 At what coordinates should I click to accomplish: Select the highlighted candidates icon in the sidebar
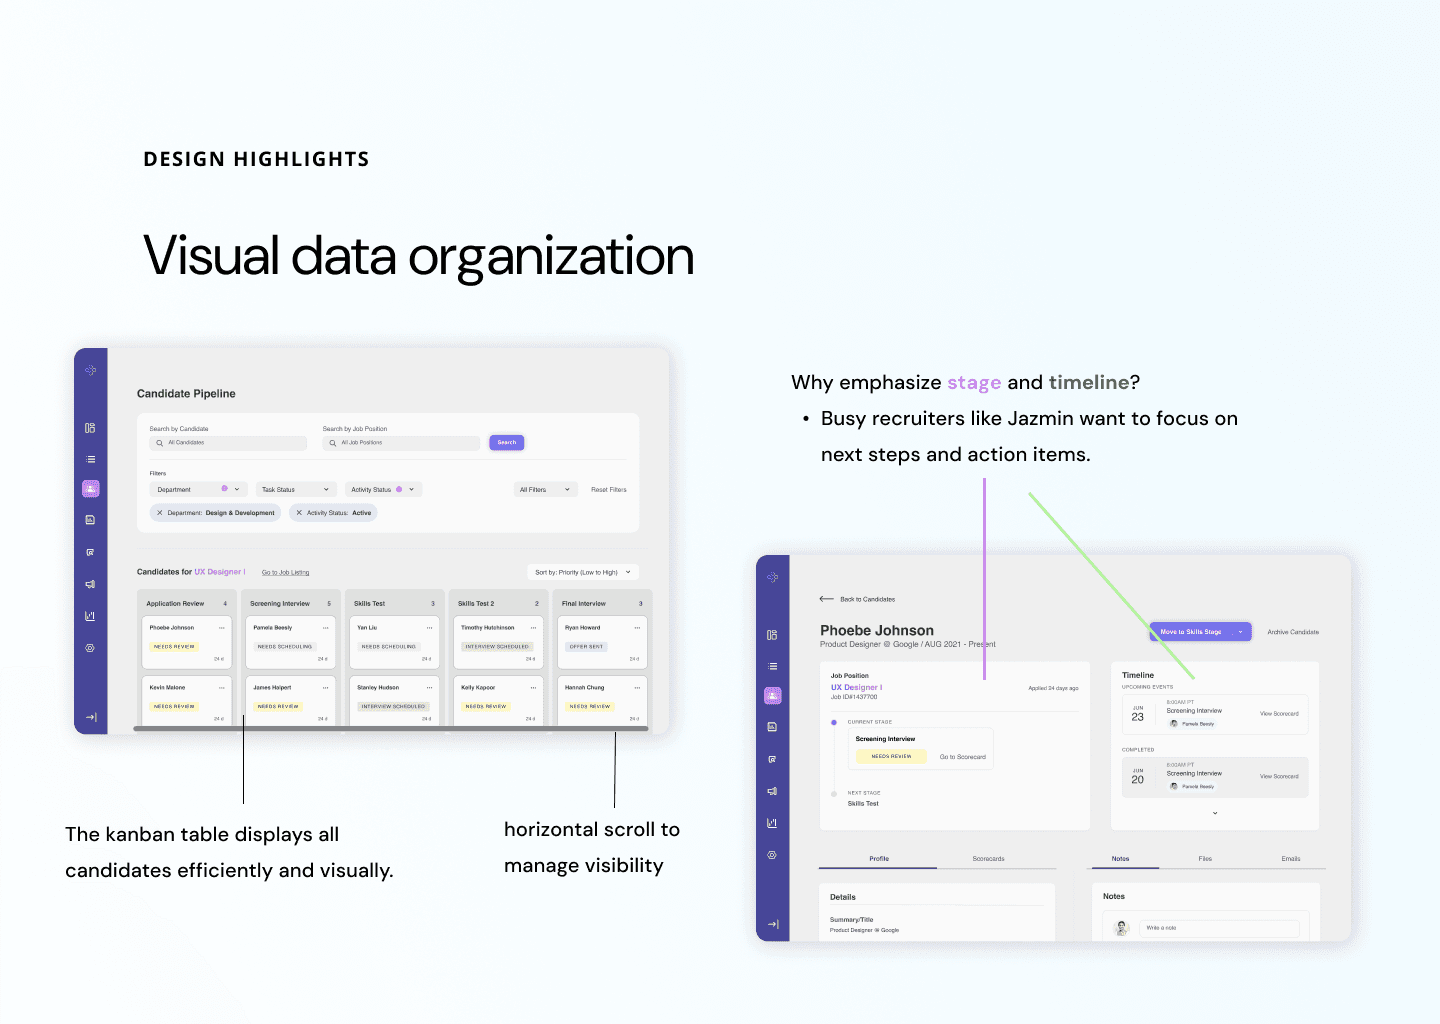90,488
